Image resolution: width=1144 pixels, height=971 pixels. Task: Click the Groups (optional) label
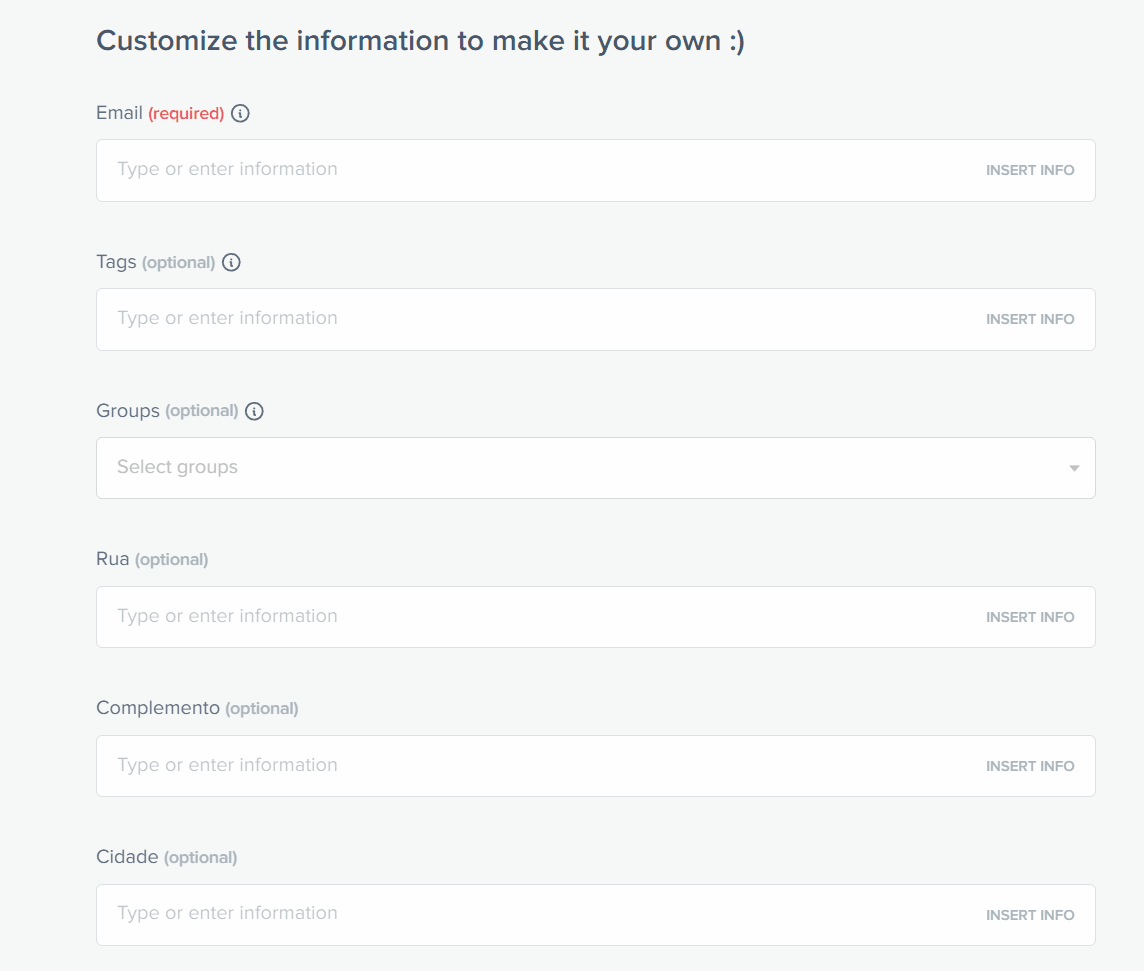(x=167, y=411)
